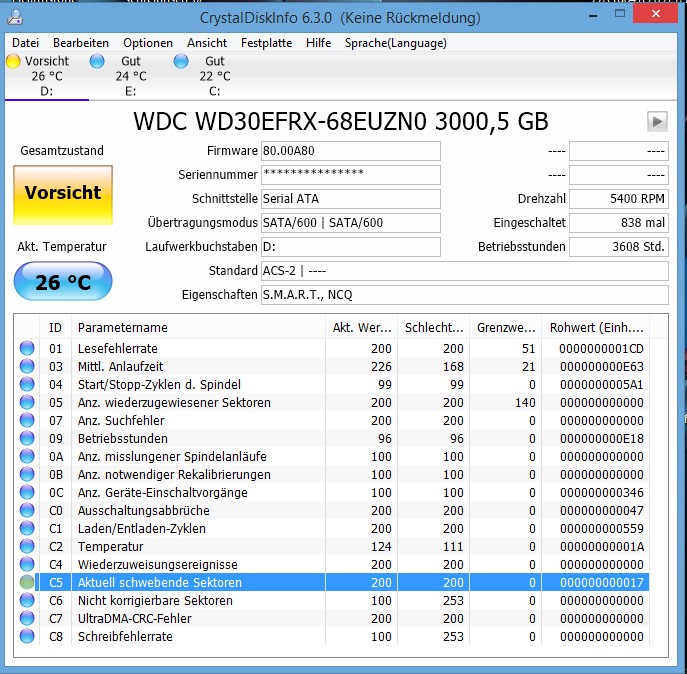Open the Ansicht menu
The image size is (687, 674).
point(207,43)
